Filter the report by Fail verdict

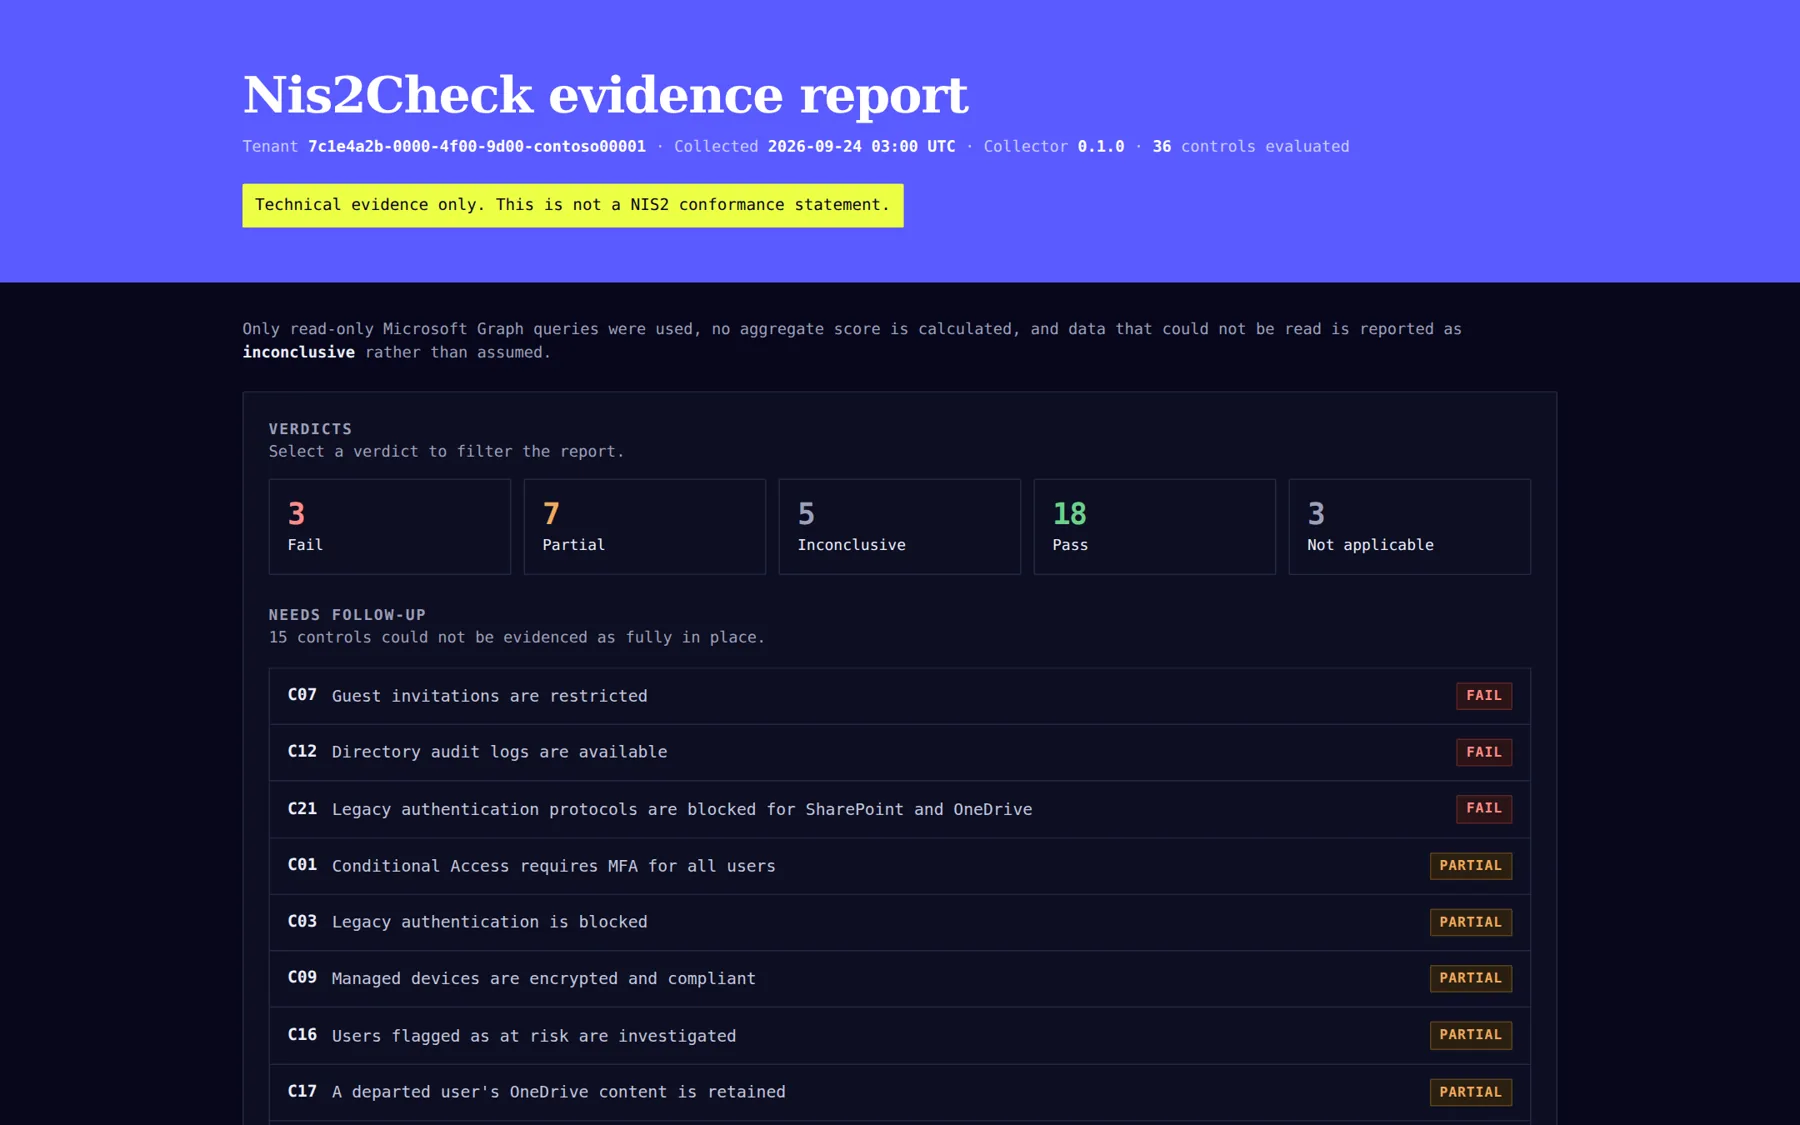(x=389, y=526)
